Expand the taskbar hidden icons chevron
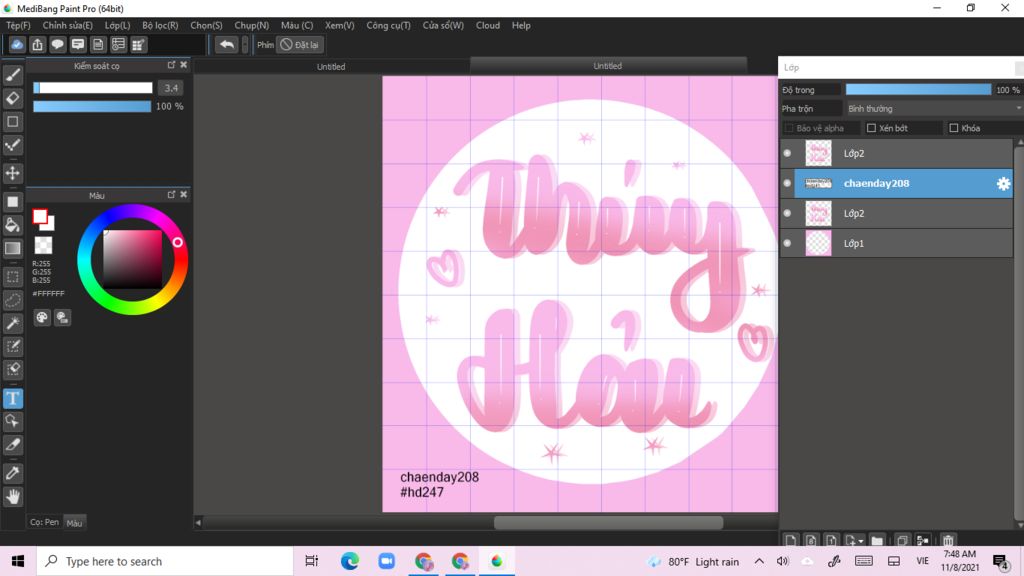Screen dimensions: 1024x576 759,561
